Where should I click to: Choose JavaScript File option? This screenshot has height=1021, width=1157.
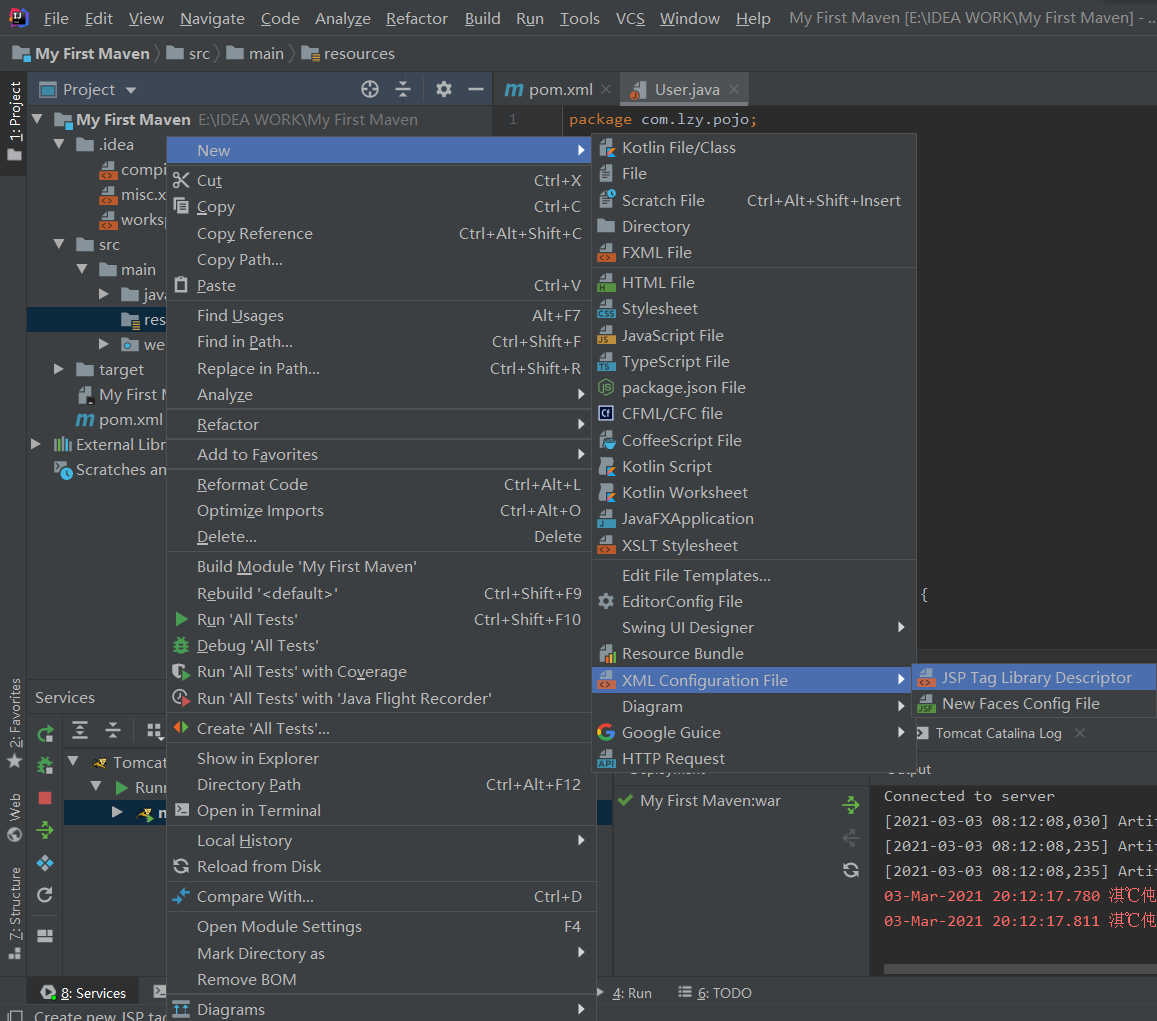pos(754,336)
